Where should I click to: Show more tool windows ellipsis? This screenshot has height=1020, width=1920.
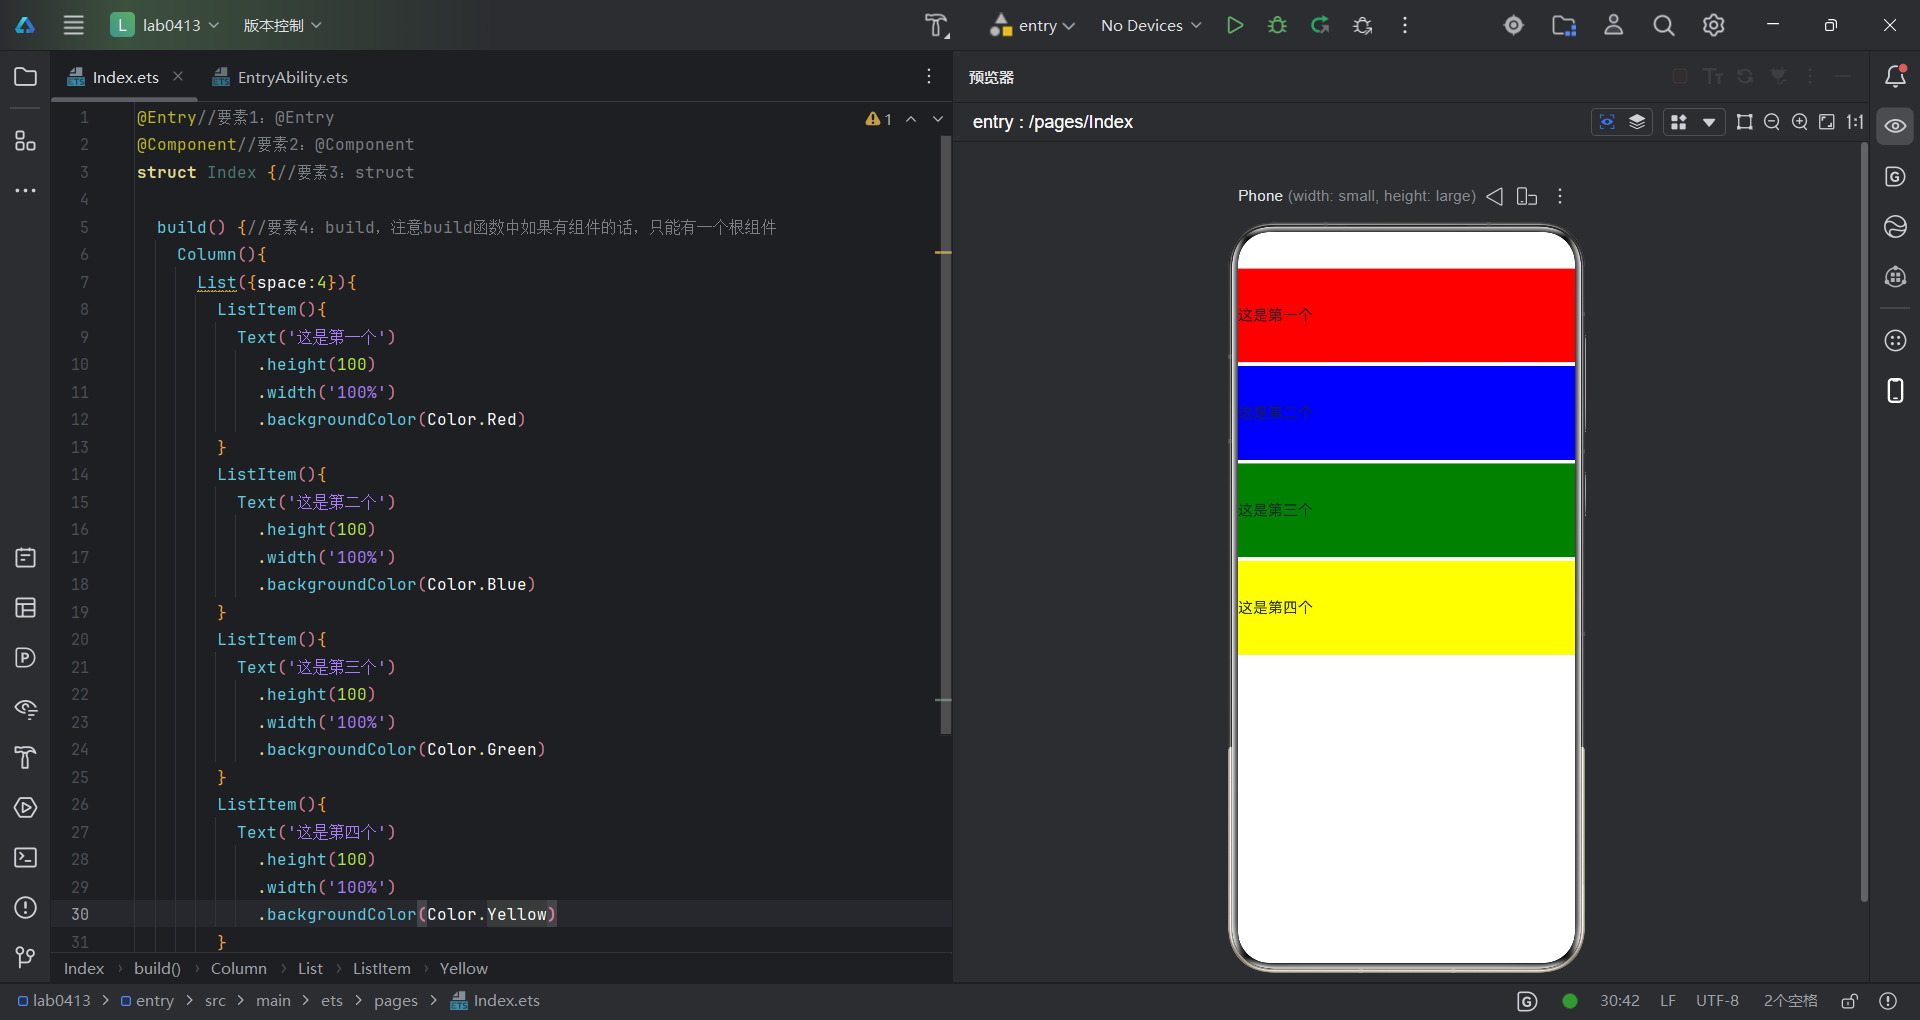coord(26,190)
